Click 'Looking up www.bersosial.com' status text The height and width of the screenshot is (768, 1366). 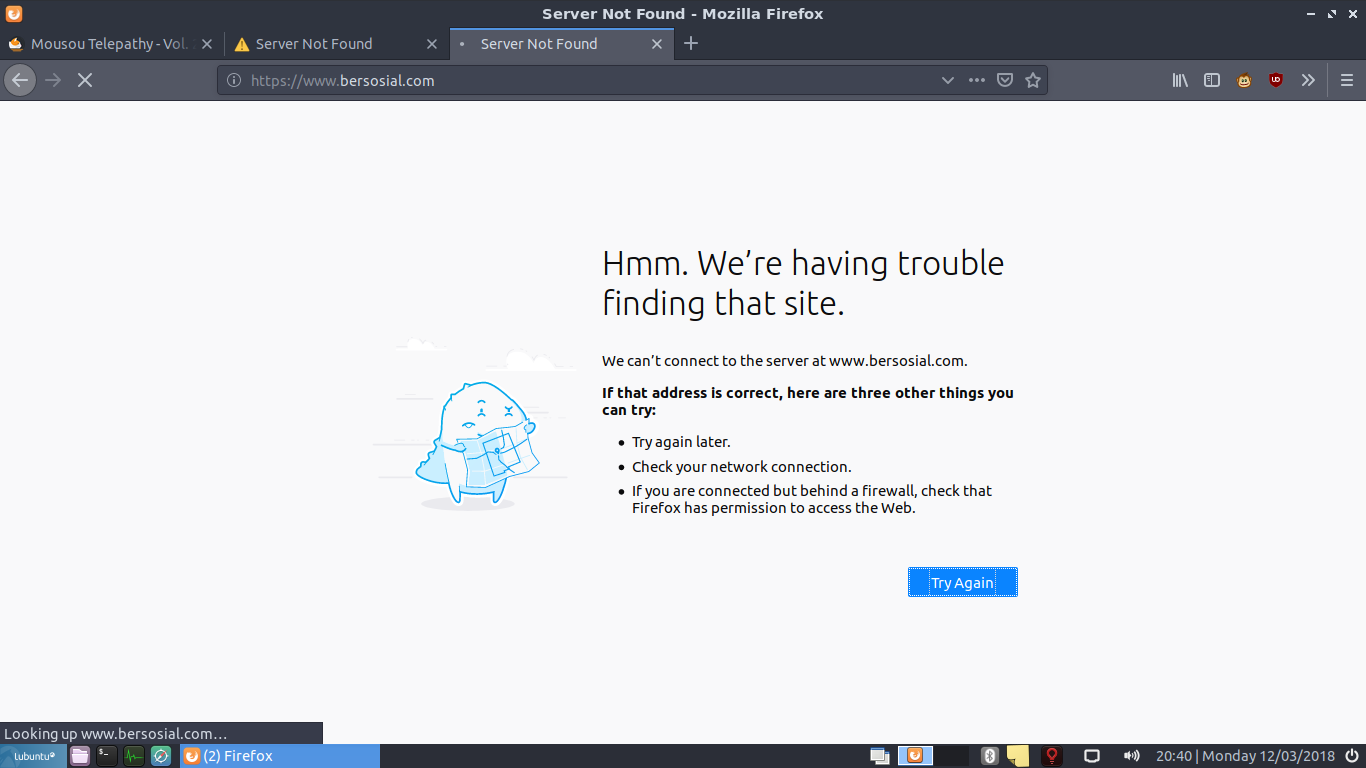point(116,734)
